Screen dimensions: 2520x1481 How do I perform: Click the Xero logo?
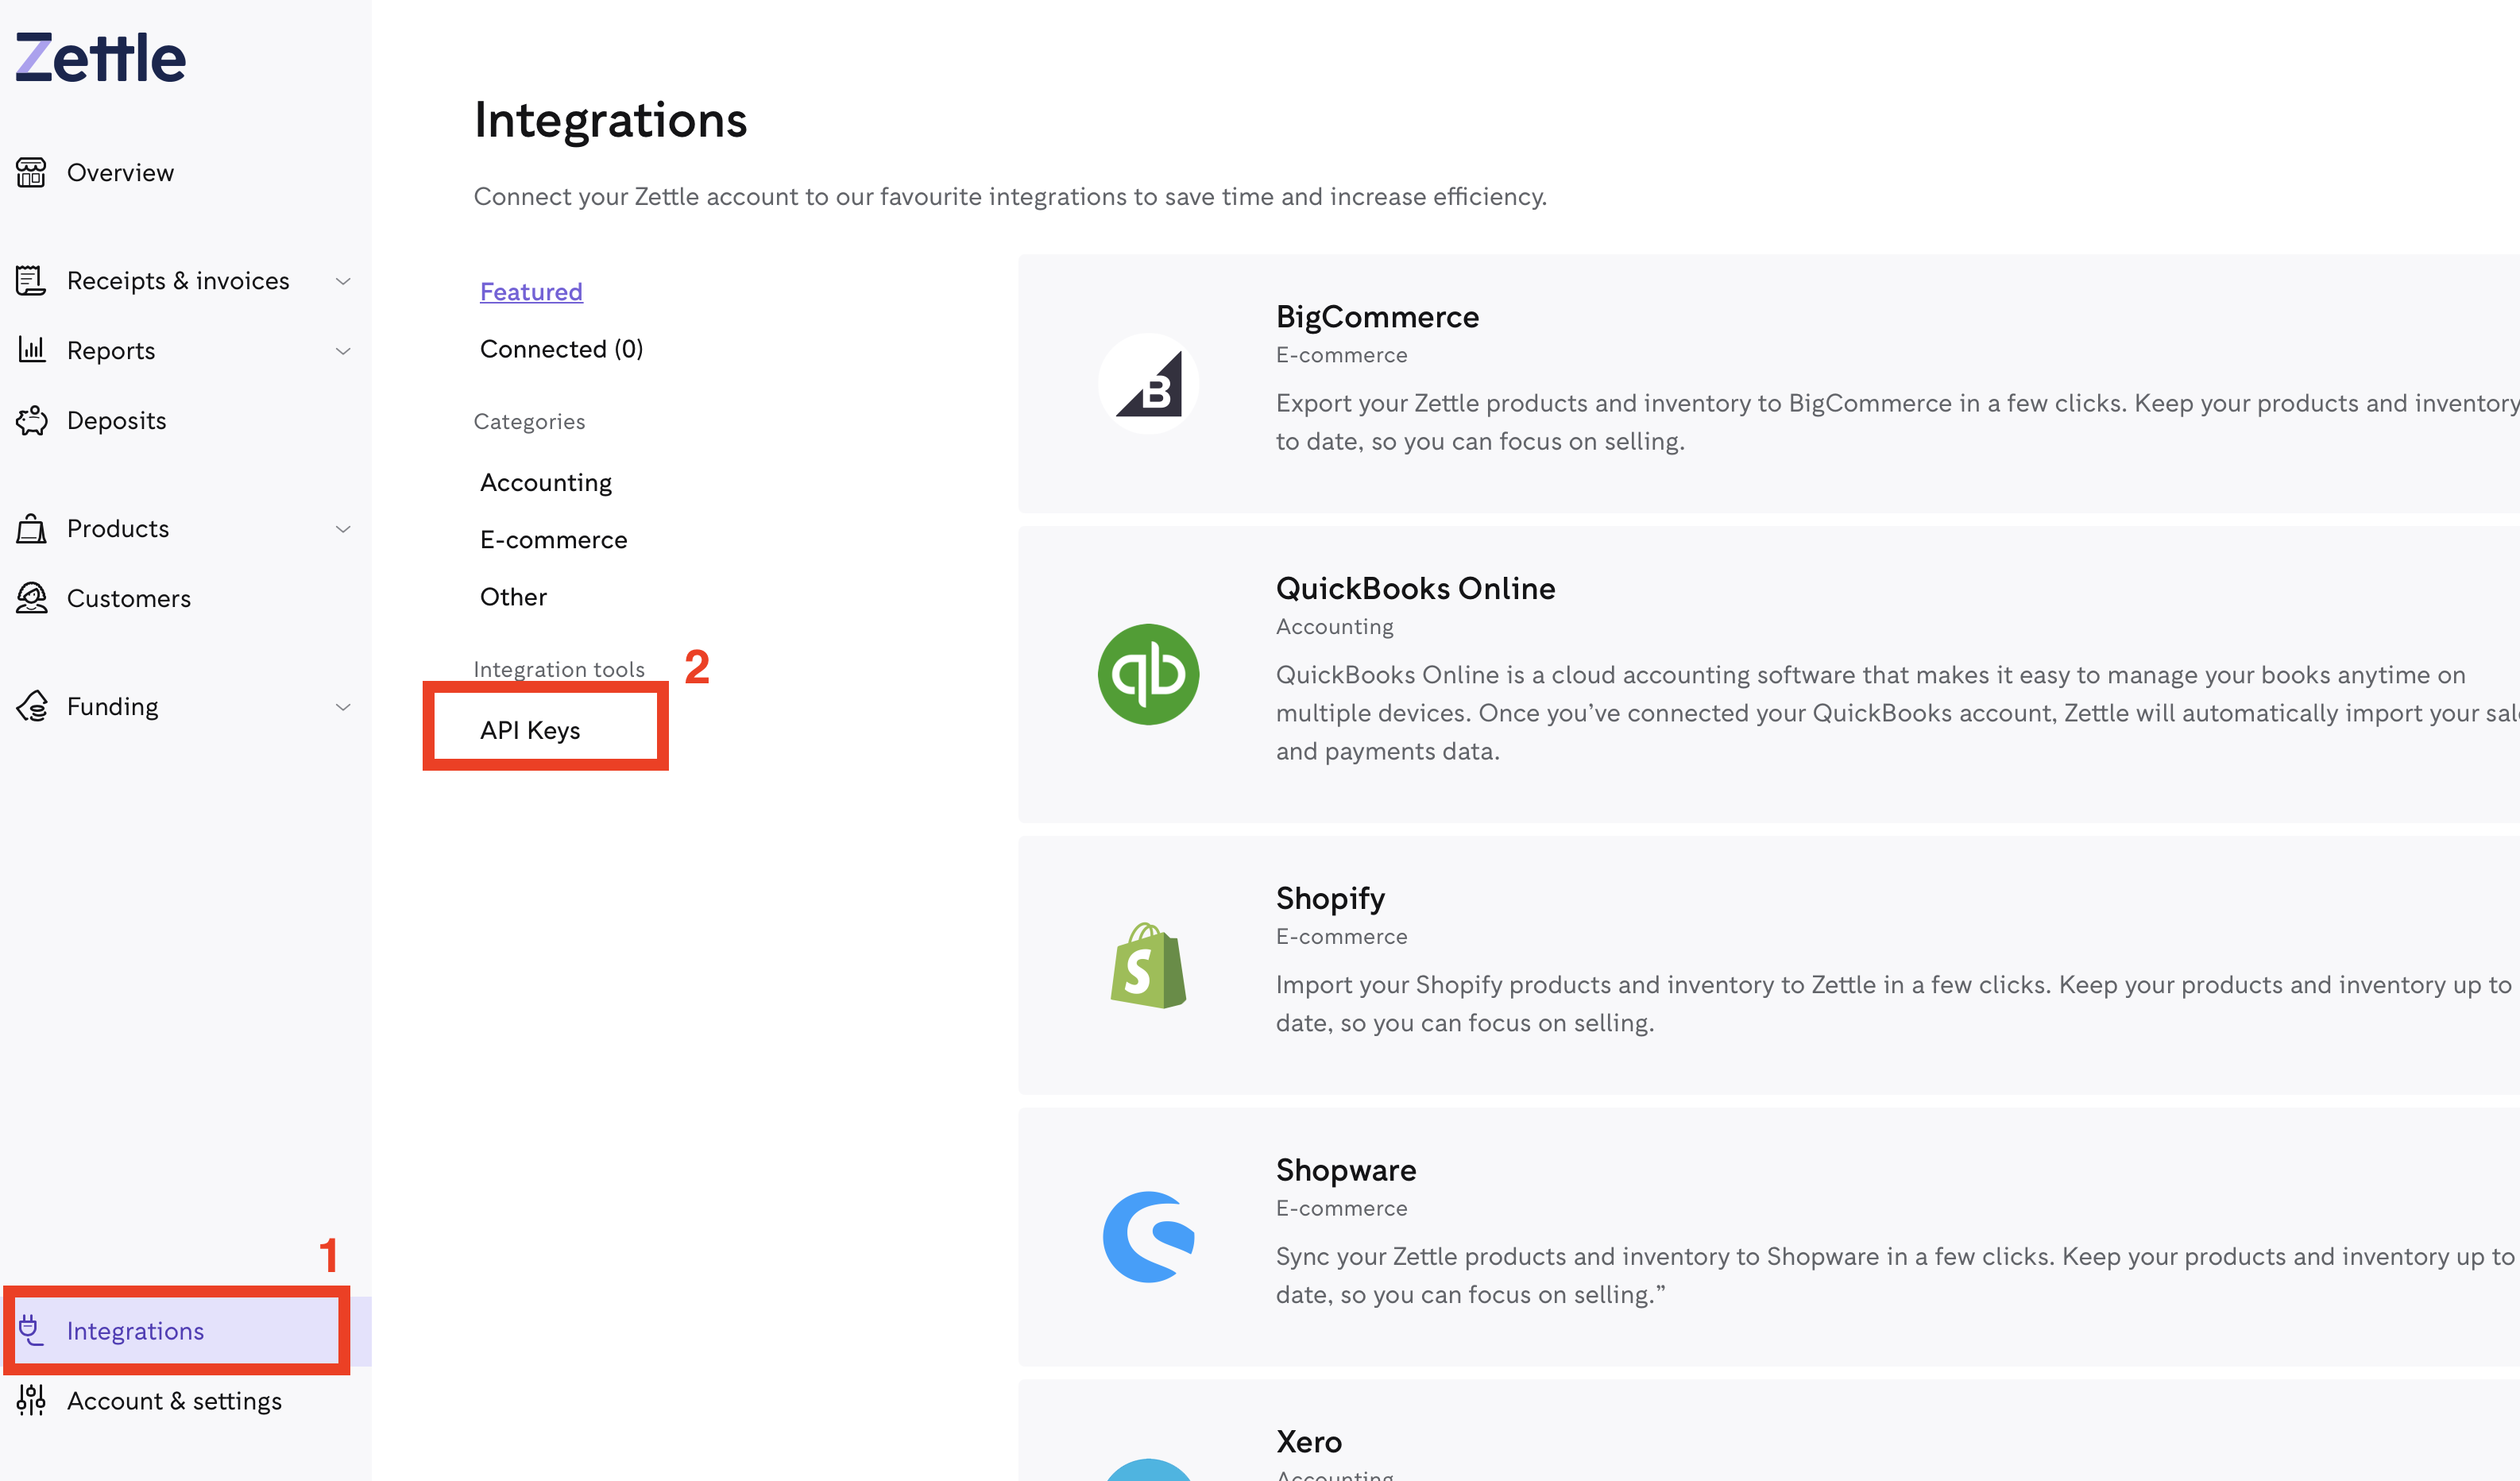[x=1148, y=1470]
